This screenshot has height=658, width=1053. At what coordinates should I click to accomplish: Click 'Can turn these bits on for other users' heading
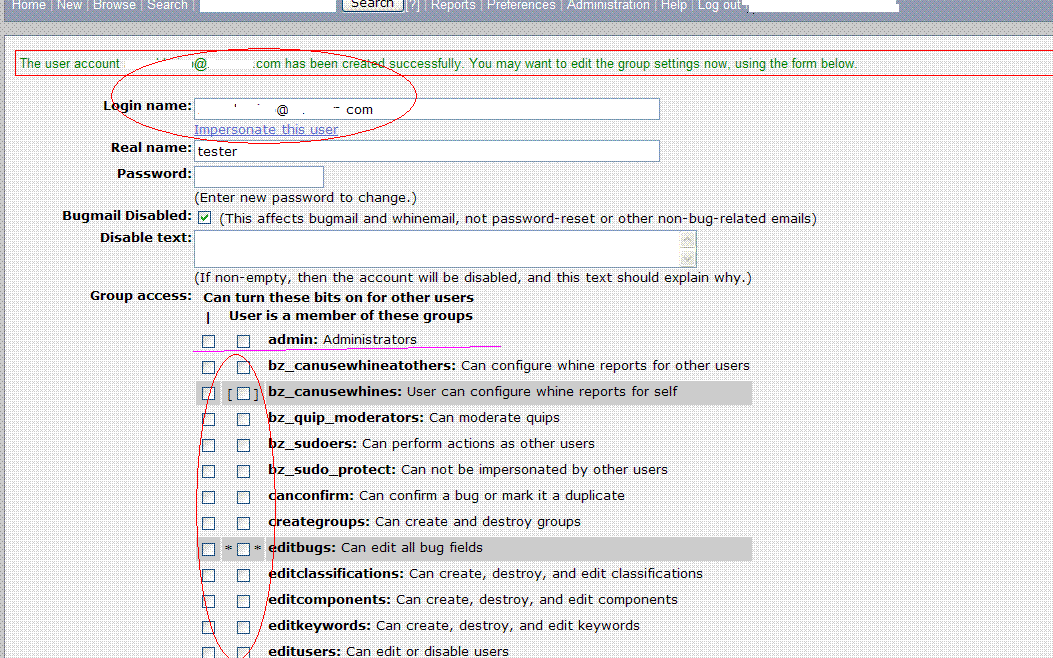(x=338, y=297)
